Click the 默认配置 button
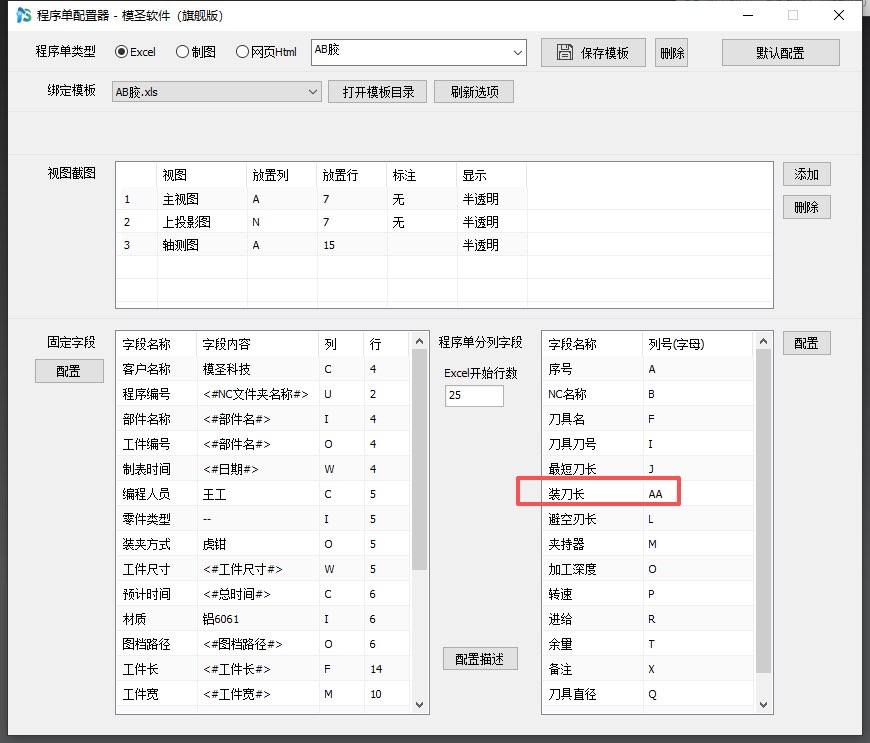870x743 pixels. pos(780,53)
